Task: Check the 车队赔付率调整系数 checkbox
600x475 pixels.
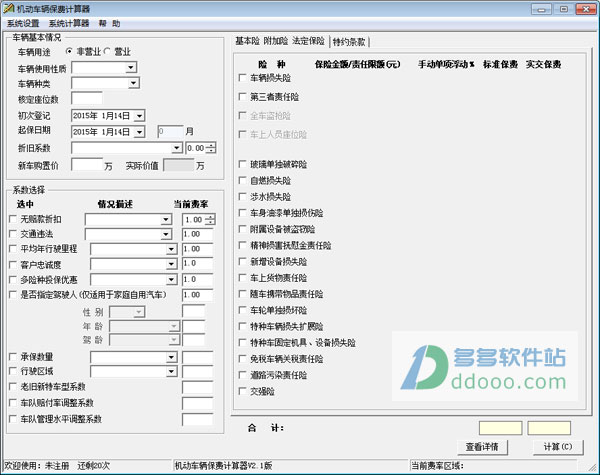Action: (13, 403)
